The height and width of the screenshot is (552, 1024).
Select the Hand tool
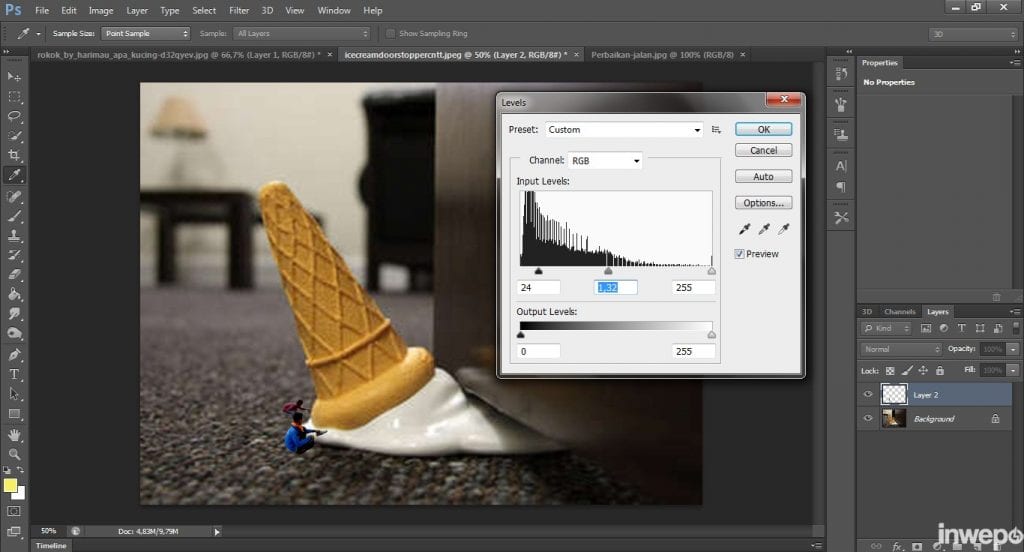(x=14, y=435)
